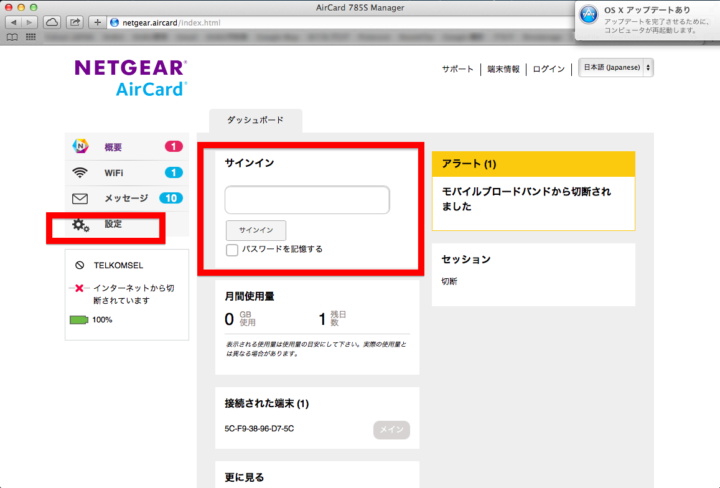Click the 接続された端末 (1) heading
The width and height of the screenshot is (720, 488).
pyautogui.click(x=267, y=404)
